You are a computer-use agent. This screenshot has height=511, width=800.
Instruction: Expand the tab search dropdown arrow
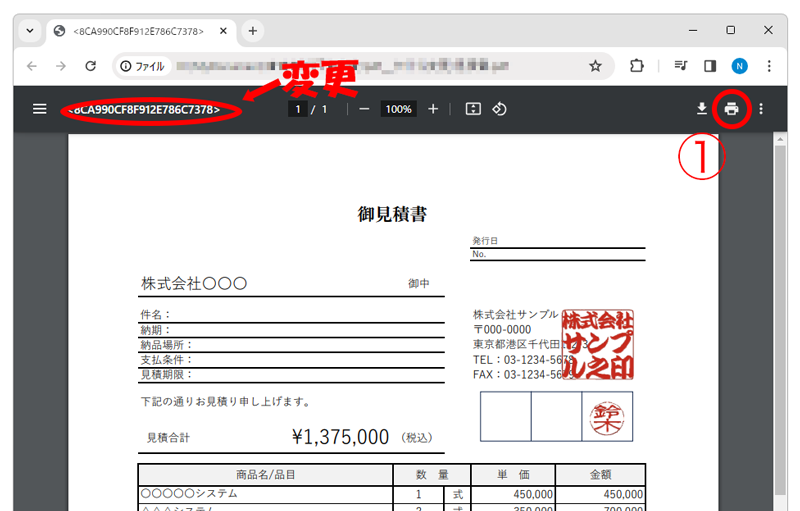click(30, 31)
